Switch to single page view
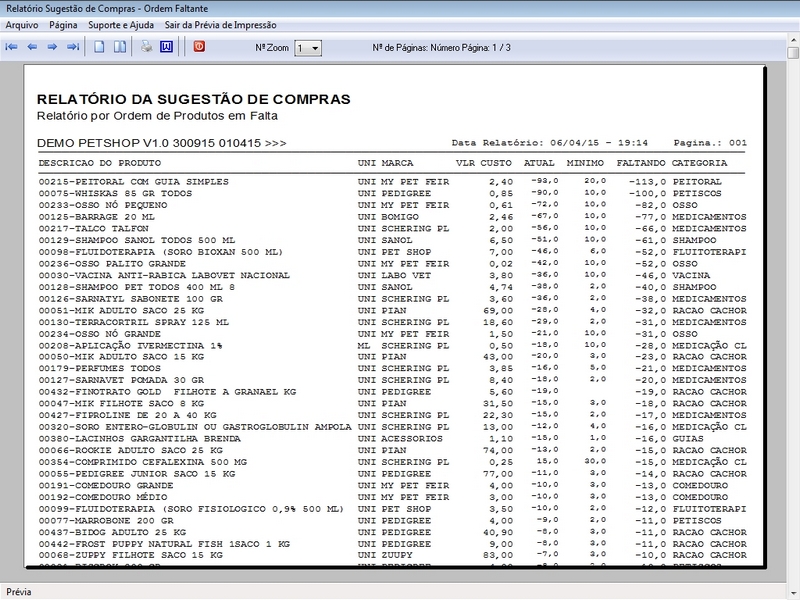800x600 pixels. [x=99, y=47]
